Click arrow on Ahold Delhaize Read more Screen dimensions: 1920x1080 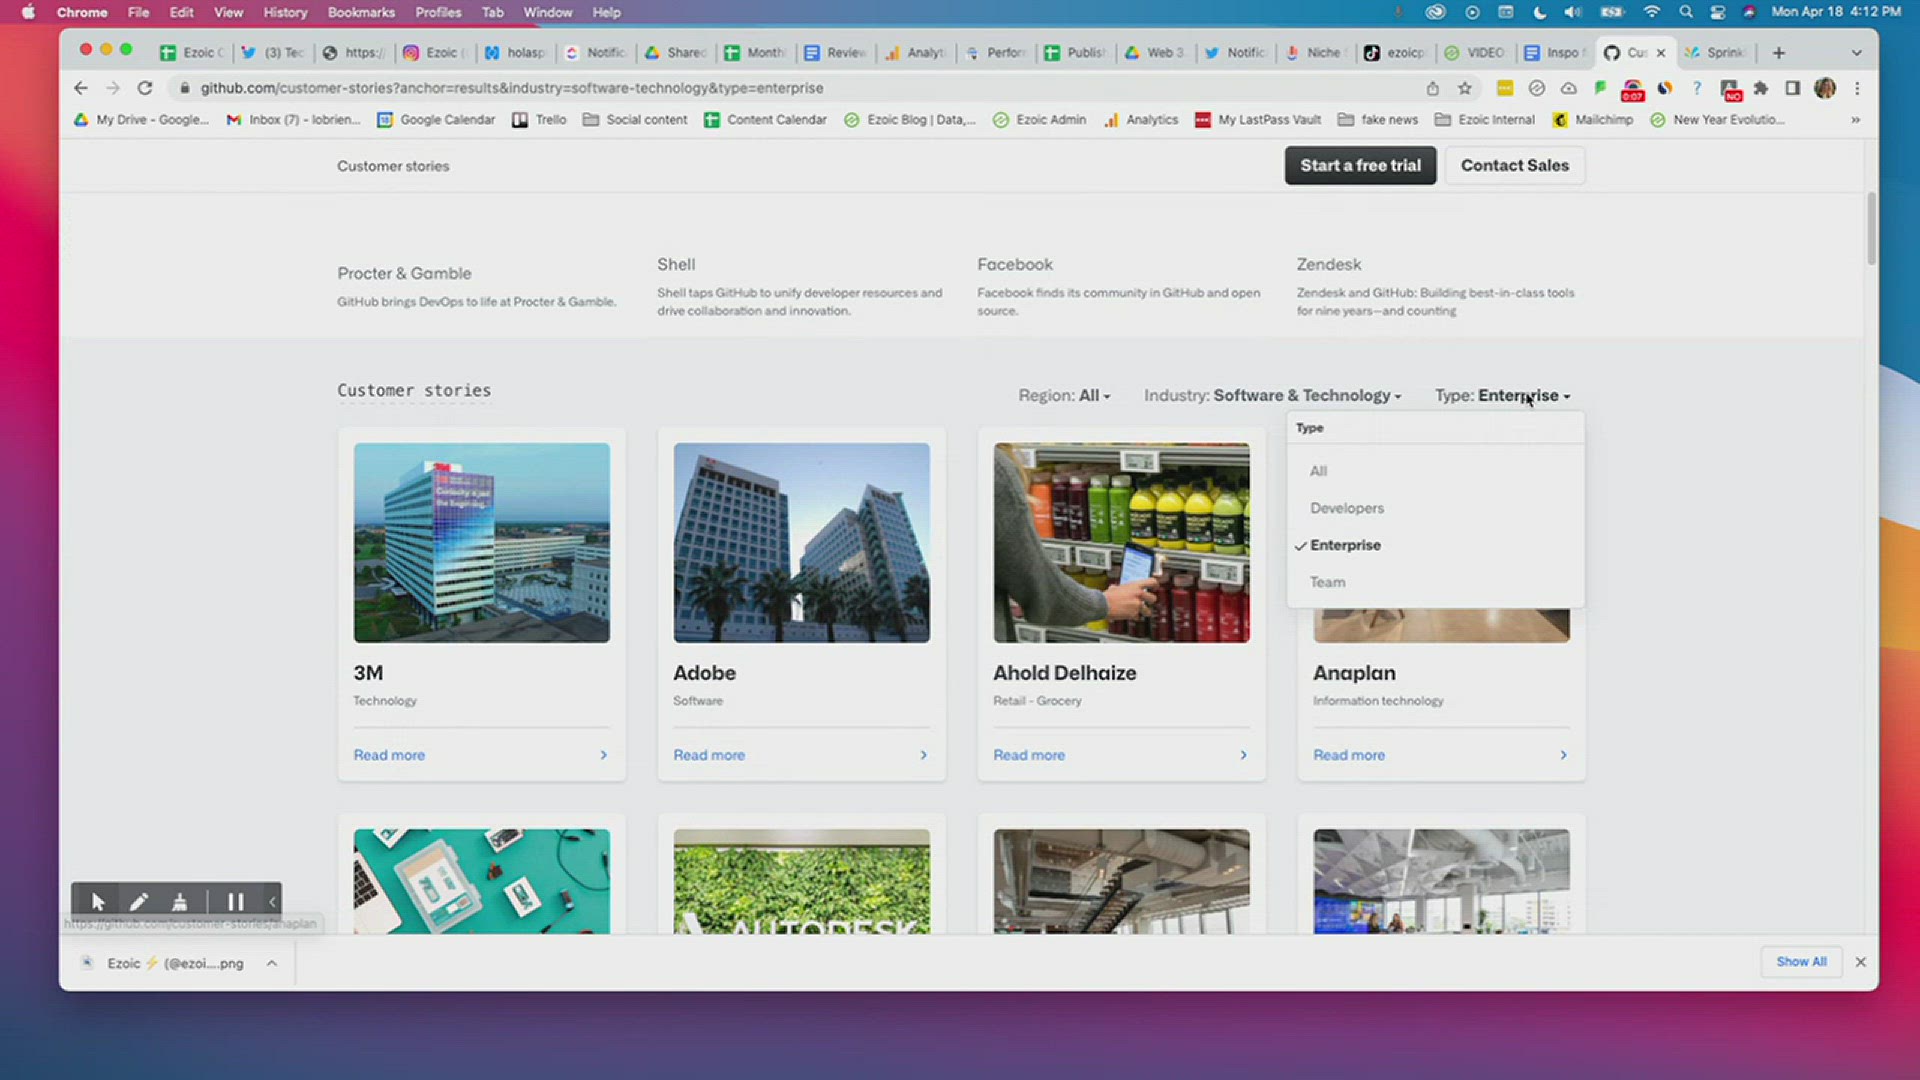tap(1243, 755)
